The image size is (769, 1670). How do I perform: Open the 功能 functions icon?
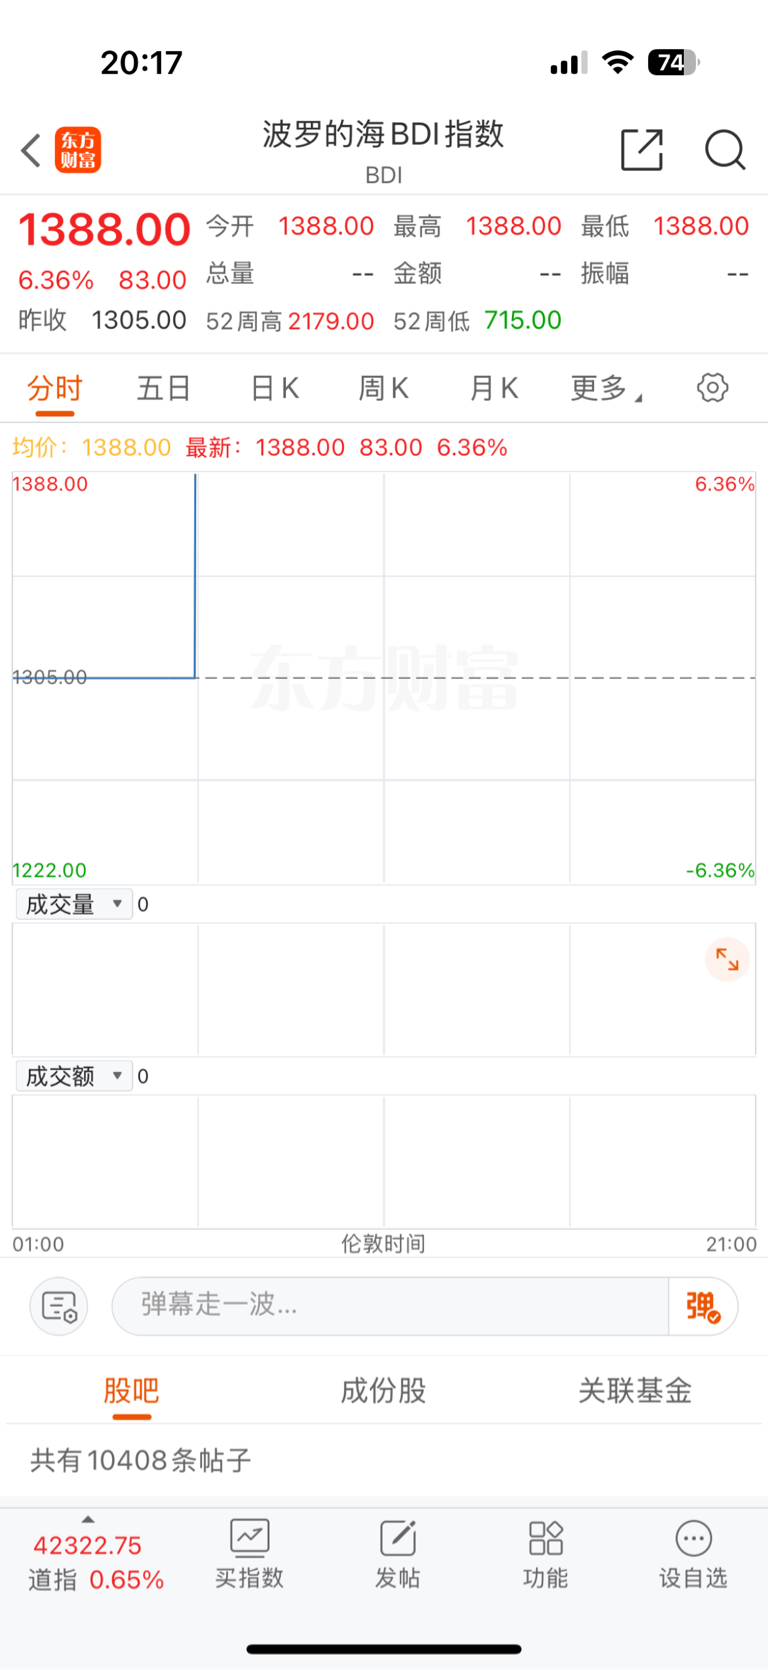[545, 1554]
